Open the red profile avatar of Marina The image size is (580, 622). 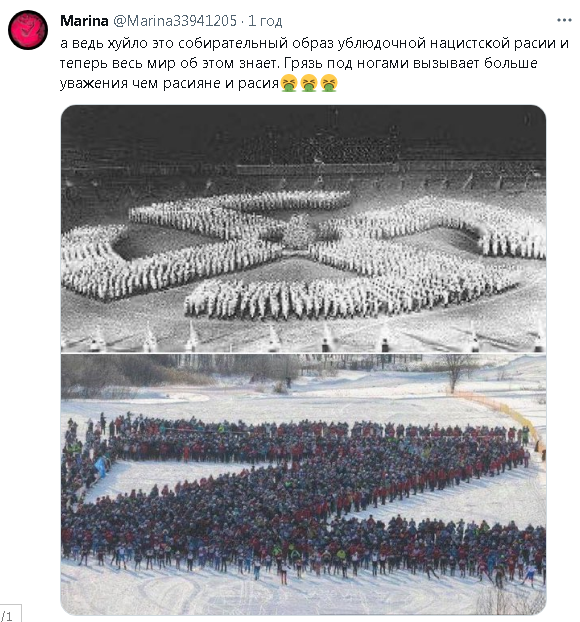28,30
